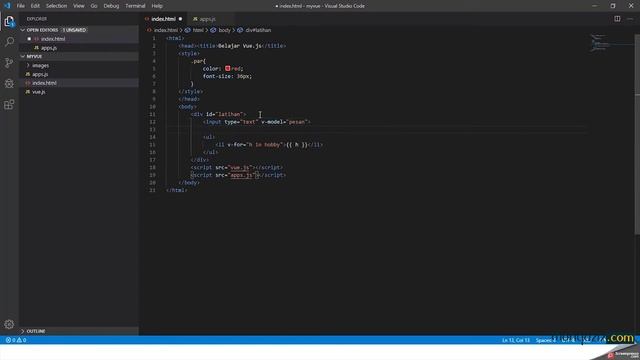Click the red color swatch in CSS
Viewport: 640px width, 360px height.
click(x=227, y=69)
